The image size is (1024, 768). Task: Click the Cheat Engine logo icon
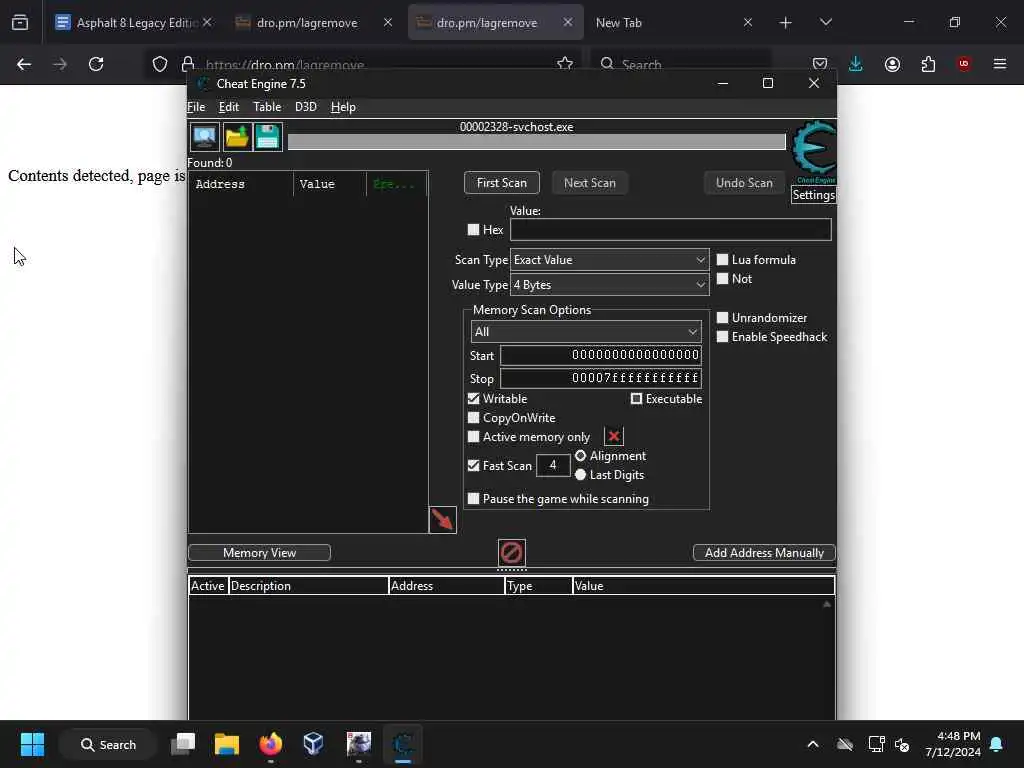814,152
